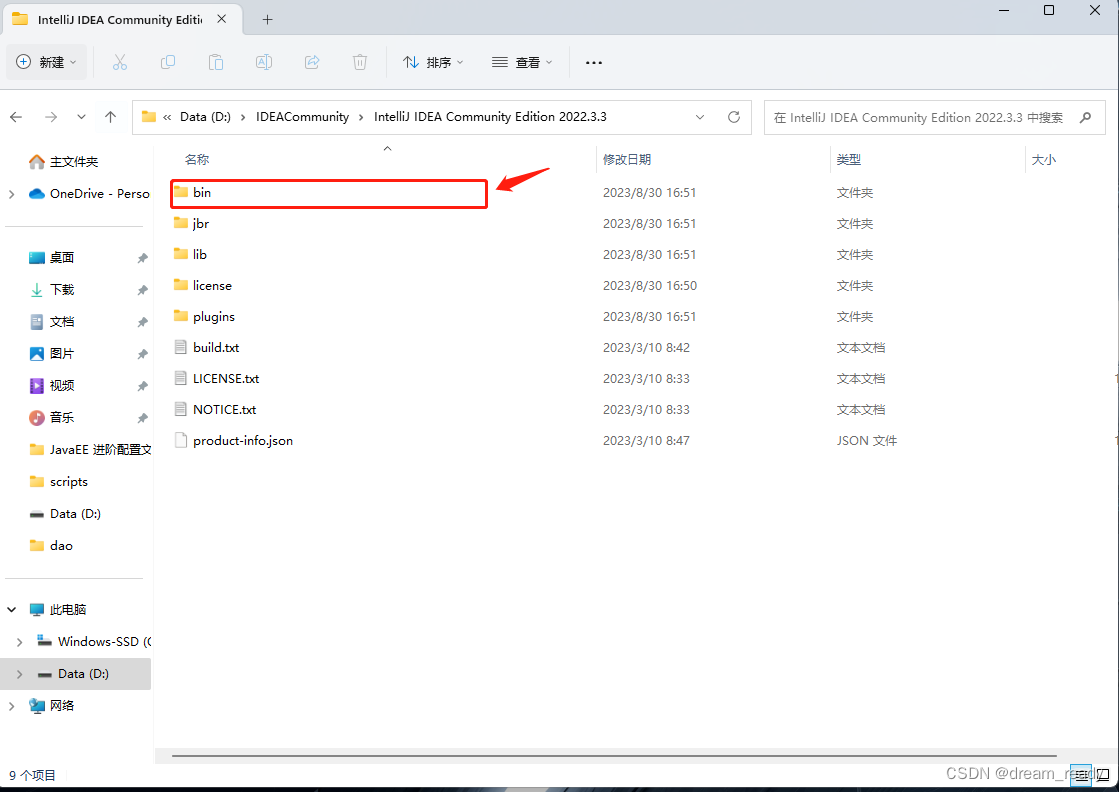This screenshot has height=792, width=1119.
Task: Sort by 大小 (Size) column header
Action: (x=1043, y=160)
